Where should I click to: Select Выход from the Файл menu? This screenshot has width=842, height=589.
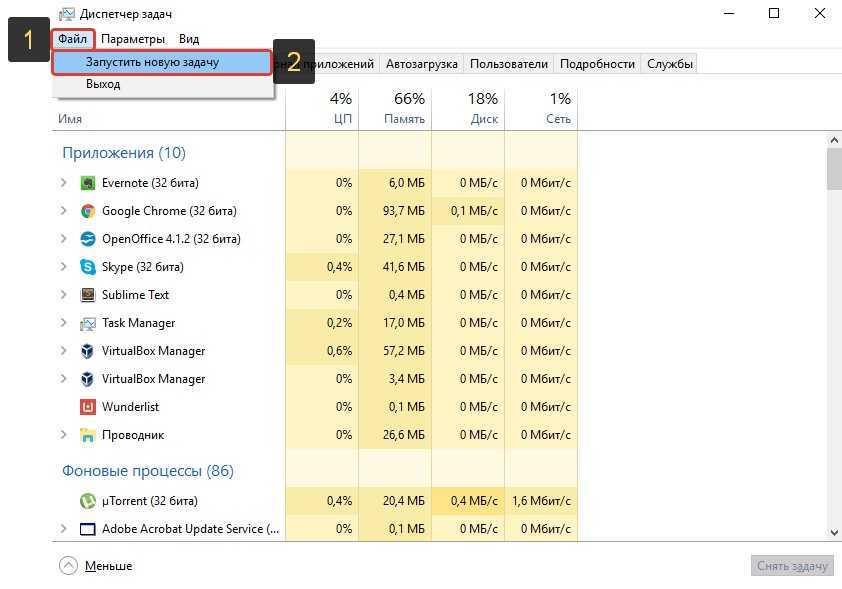click(x=103, y=85)
